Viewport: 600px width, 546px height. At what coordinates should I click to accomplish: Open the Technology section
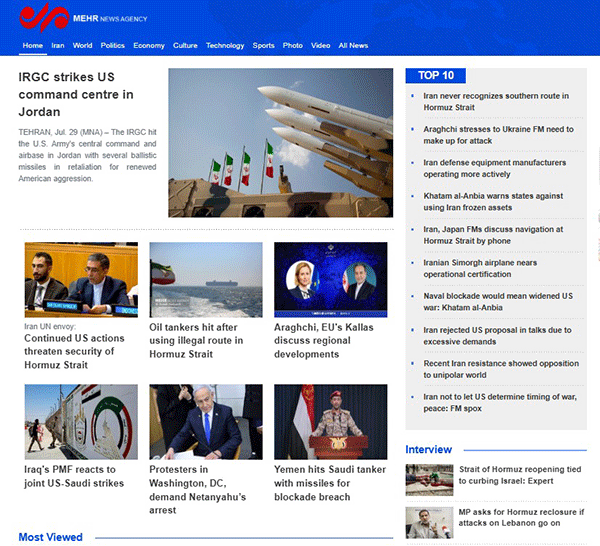click(x=225, y=46)
